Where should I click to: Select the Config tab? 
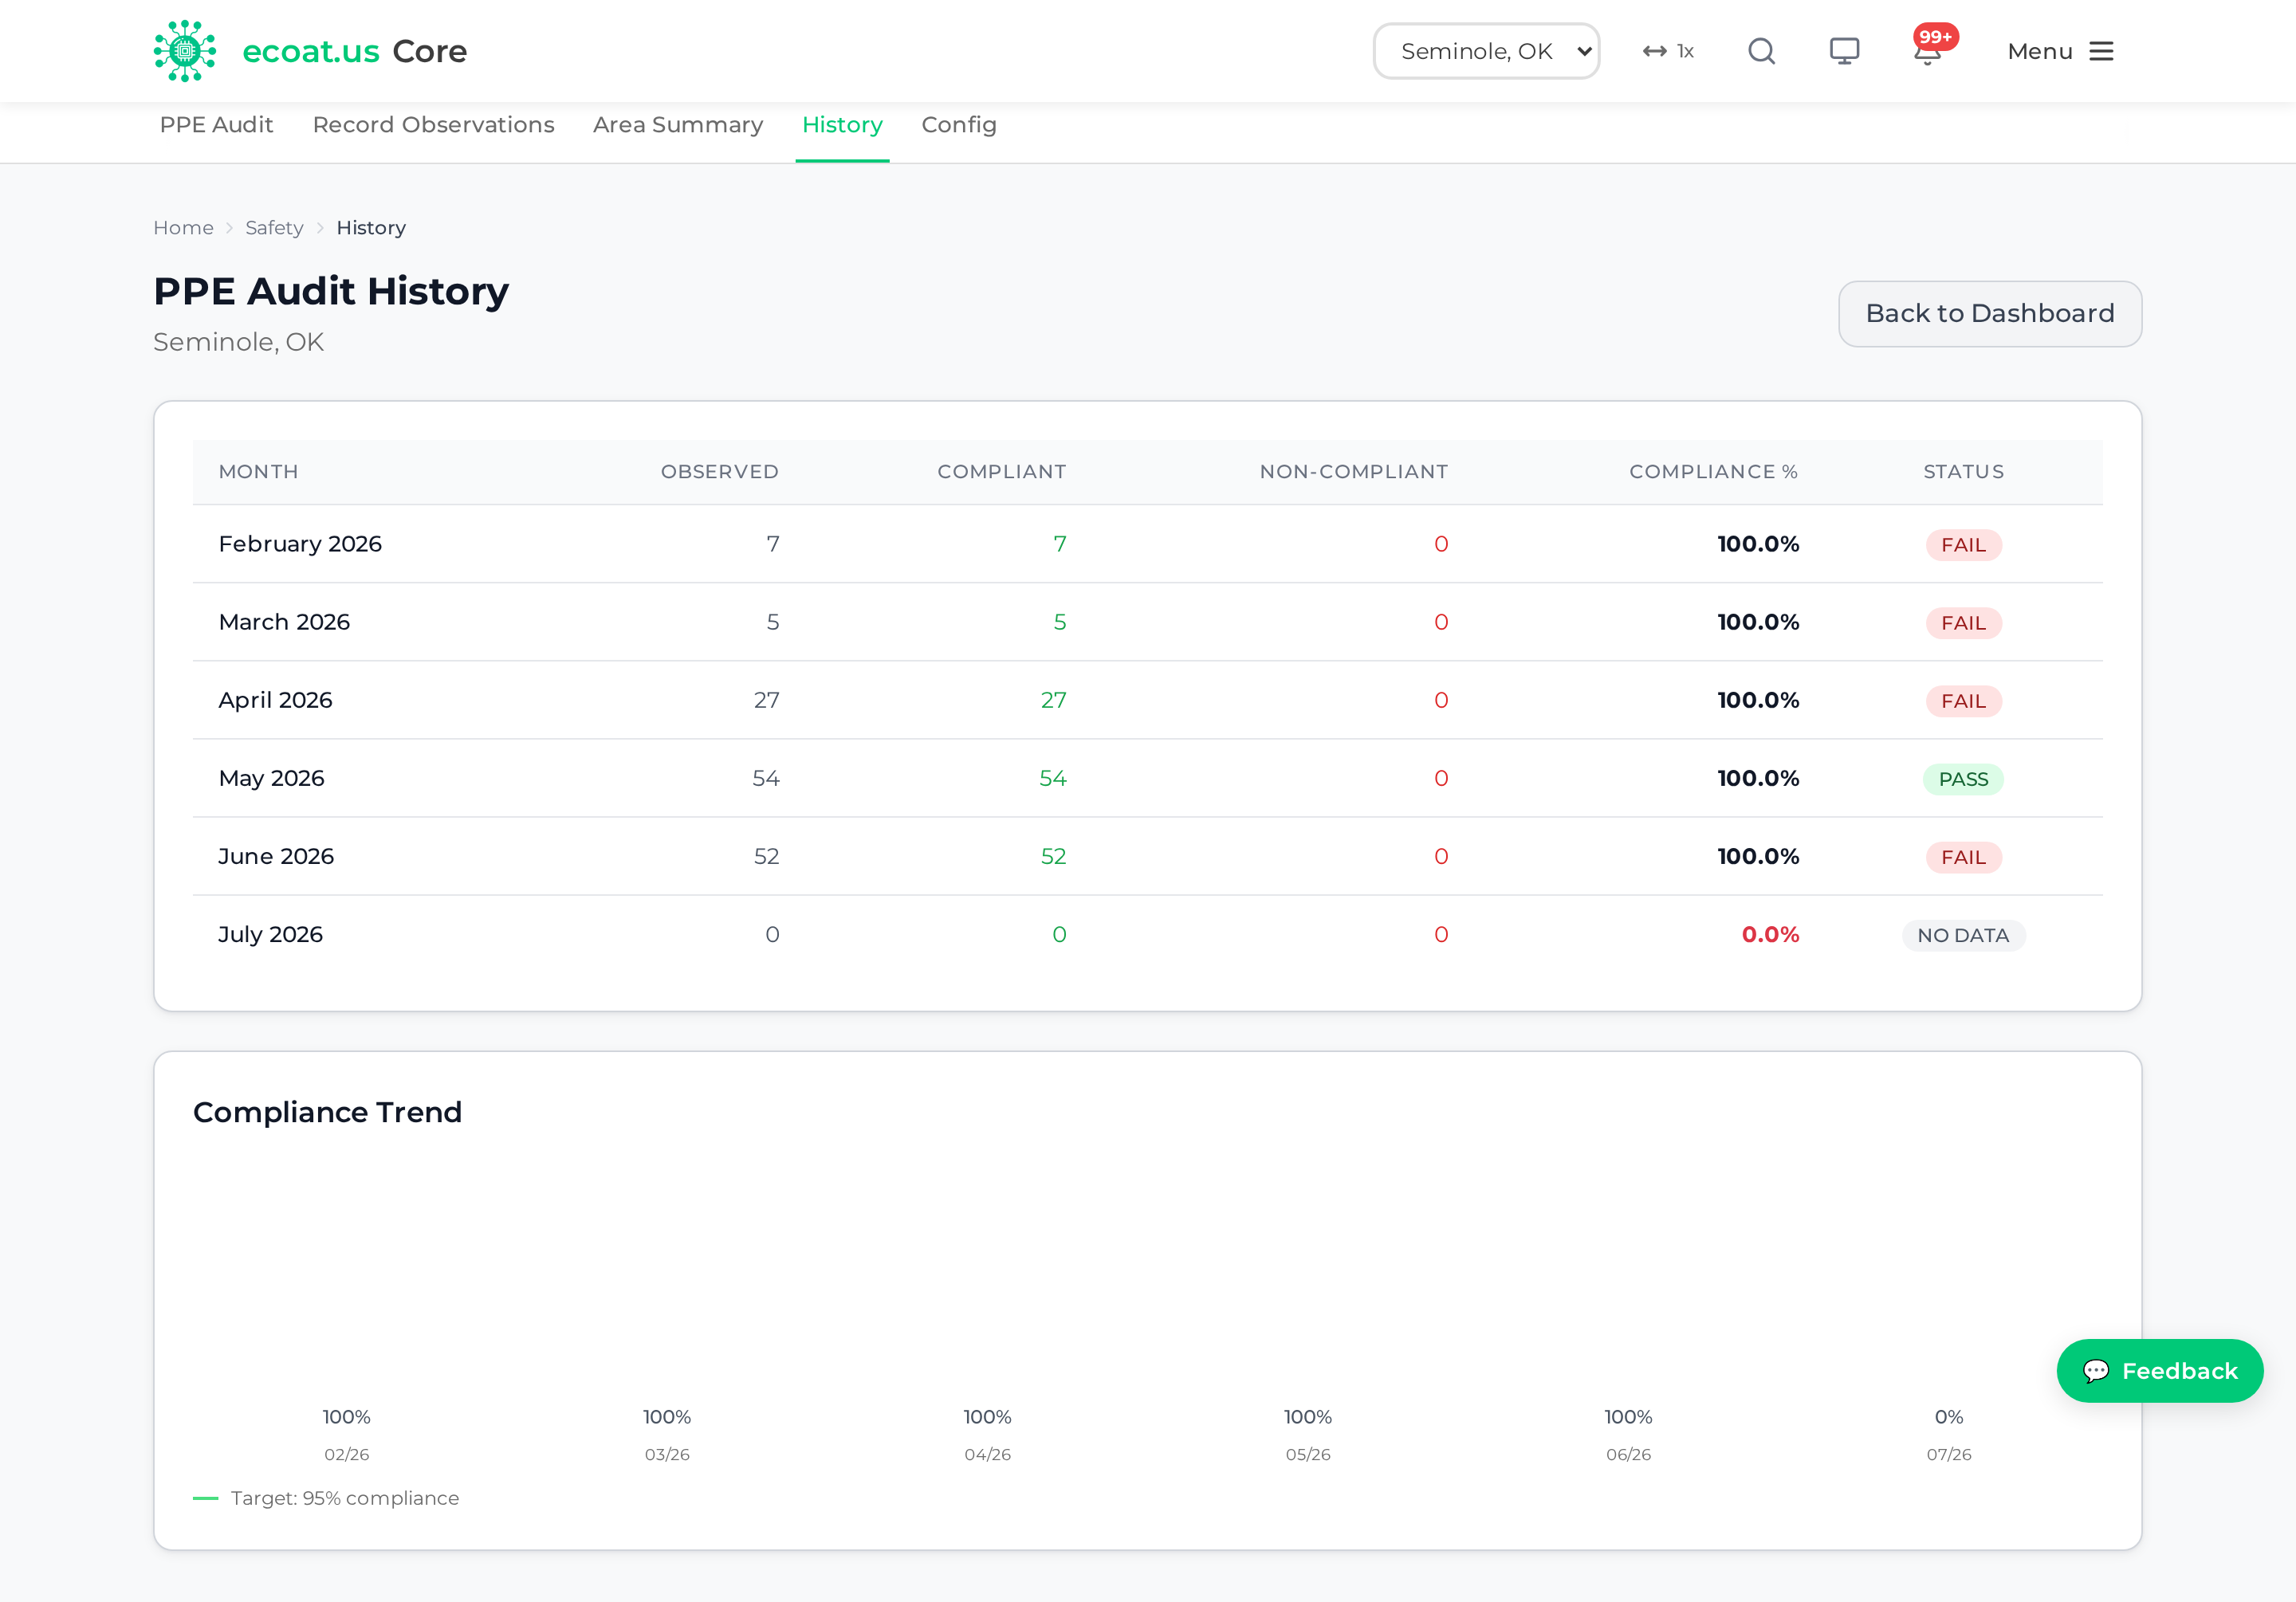(958, 125)
